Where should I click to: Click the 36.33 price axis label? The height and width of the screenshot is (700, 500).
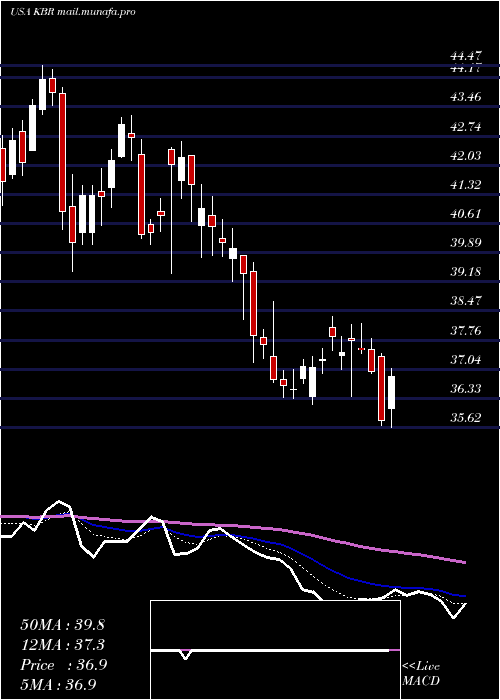point(466,389)
